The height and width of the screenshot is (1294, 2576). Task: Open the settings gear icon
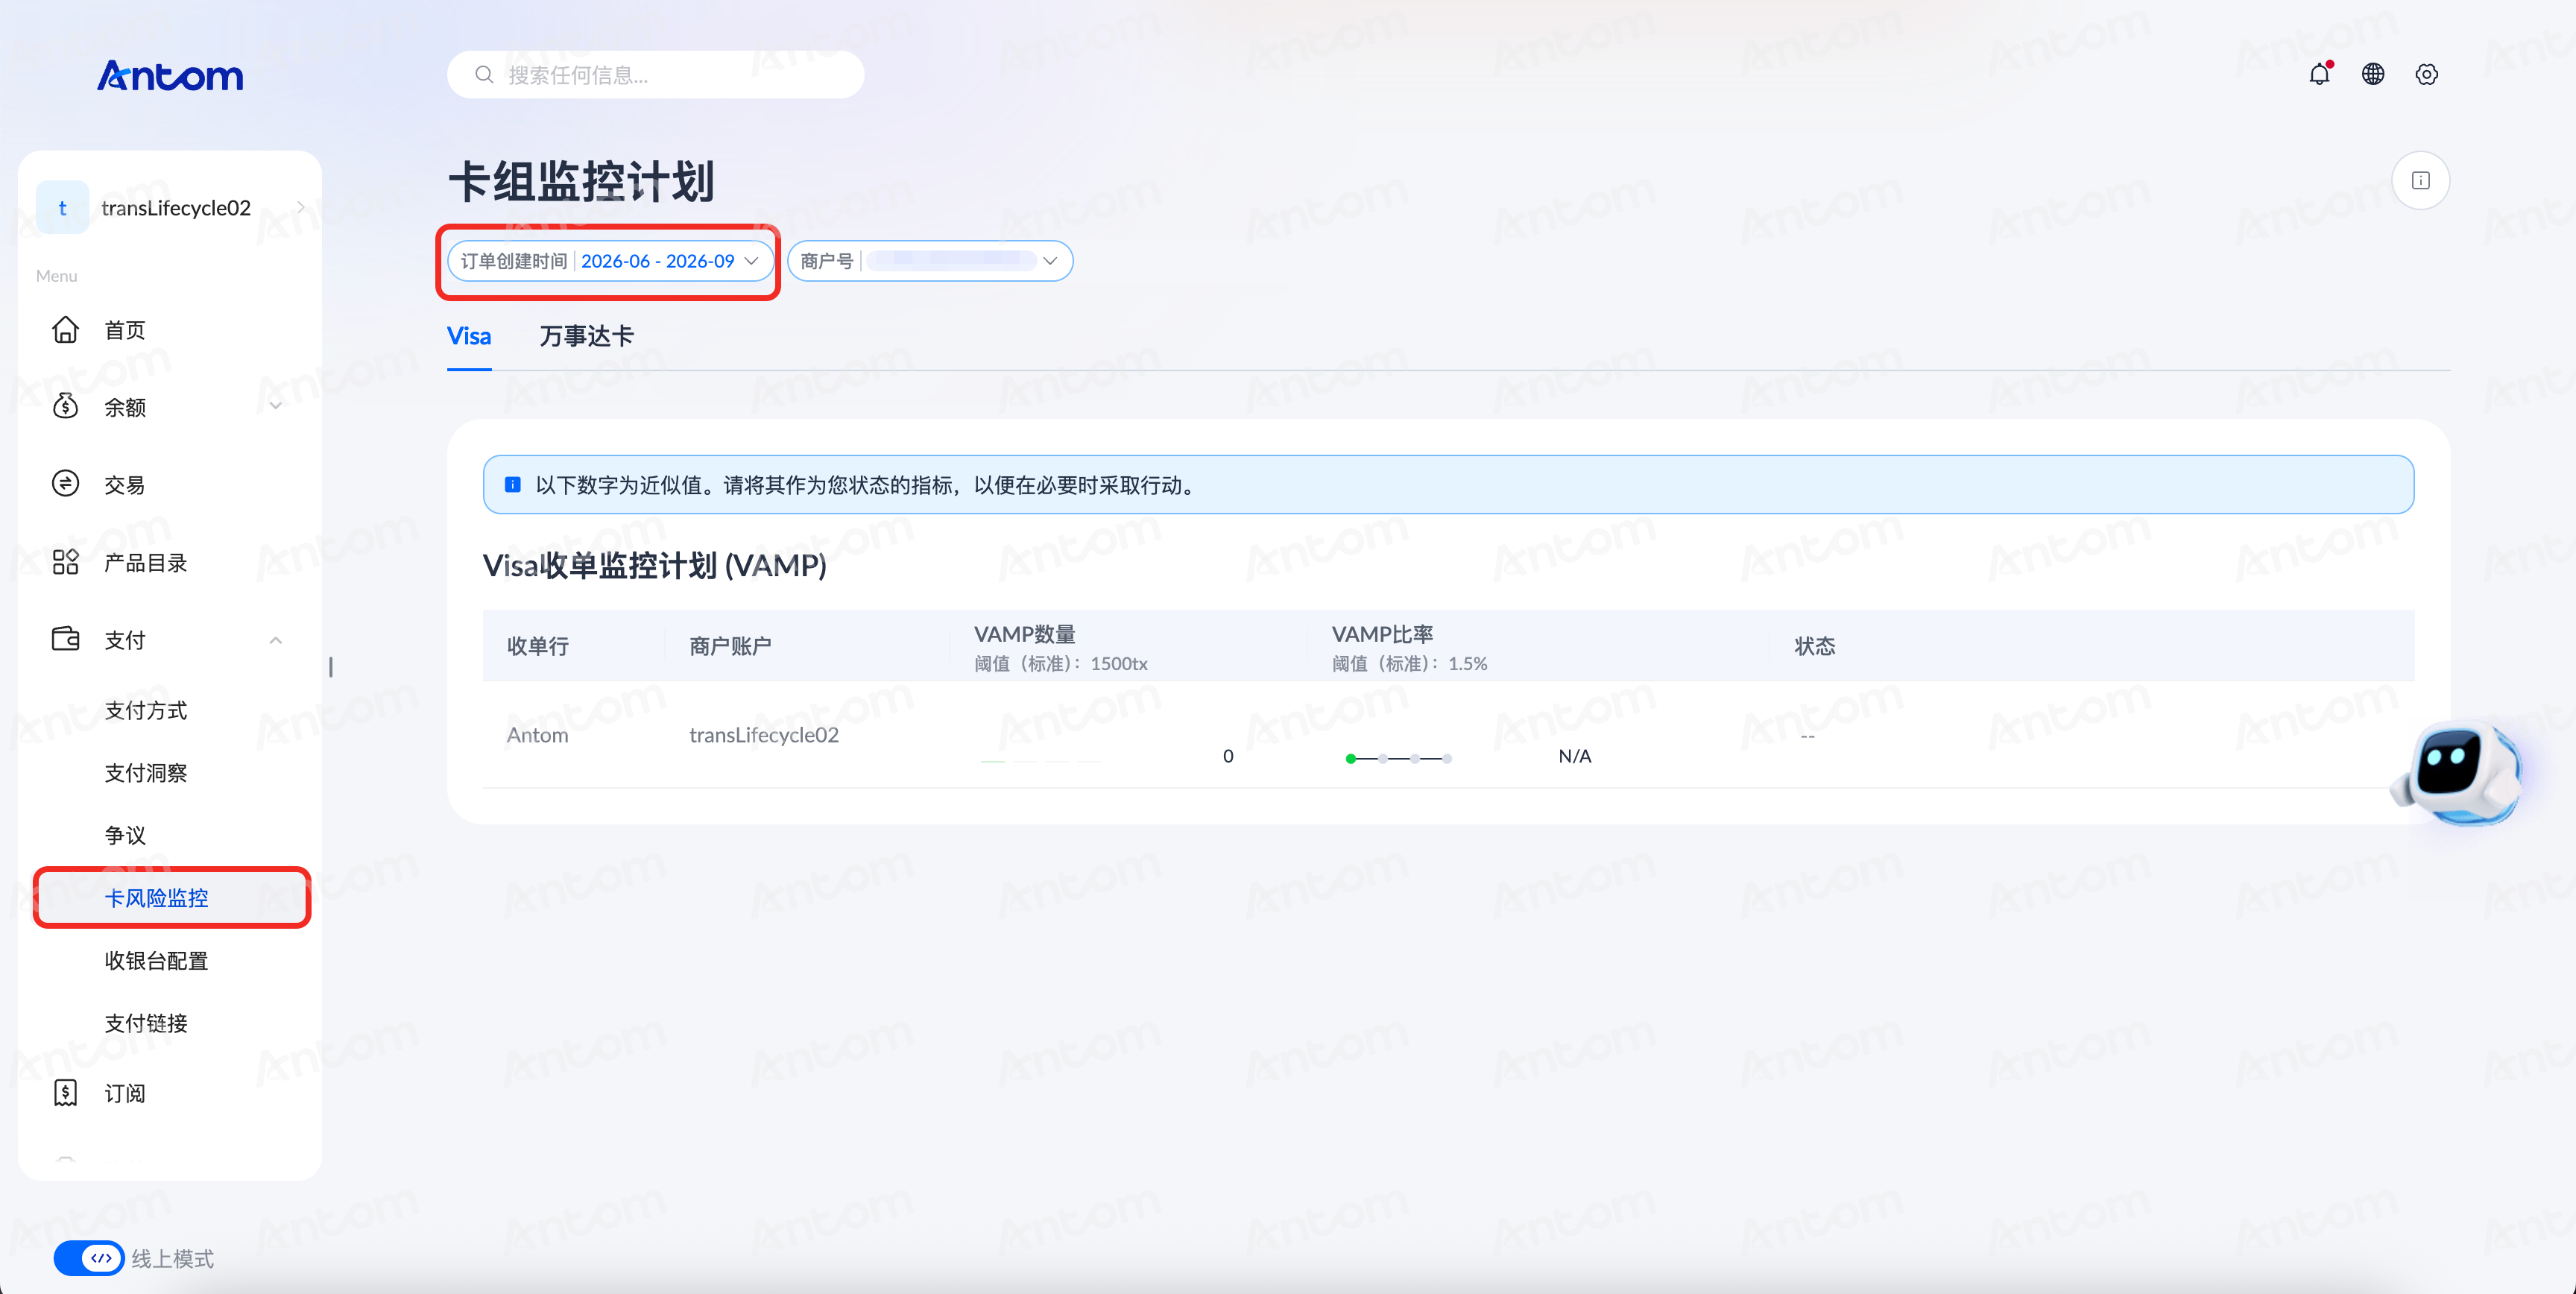coord(2427,74)
